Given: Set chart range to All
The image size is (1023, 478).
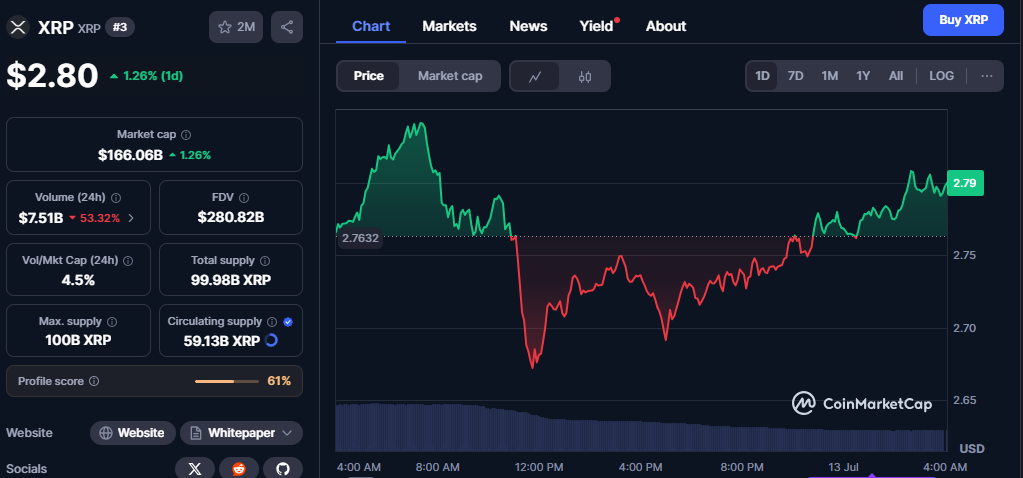Looking at the screenshot, I should click(x=896, y=76).
